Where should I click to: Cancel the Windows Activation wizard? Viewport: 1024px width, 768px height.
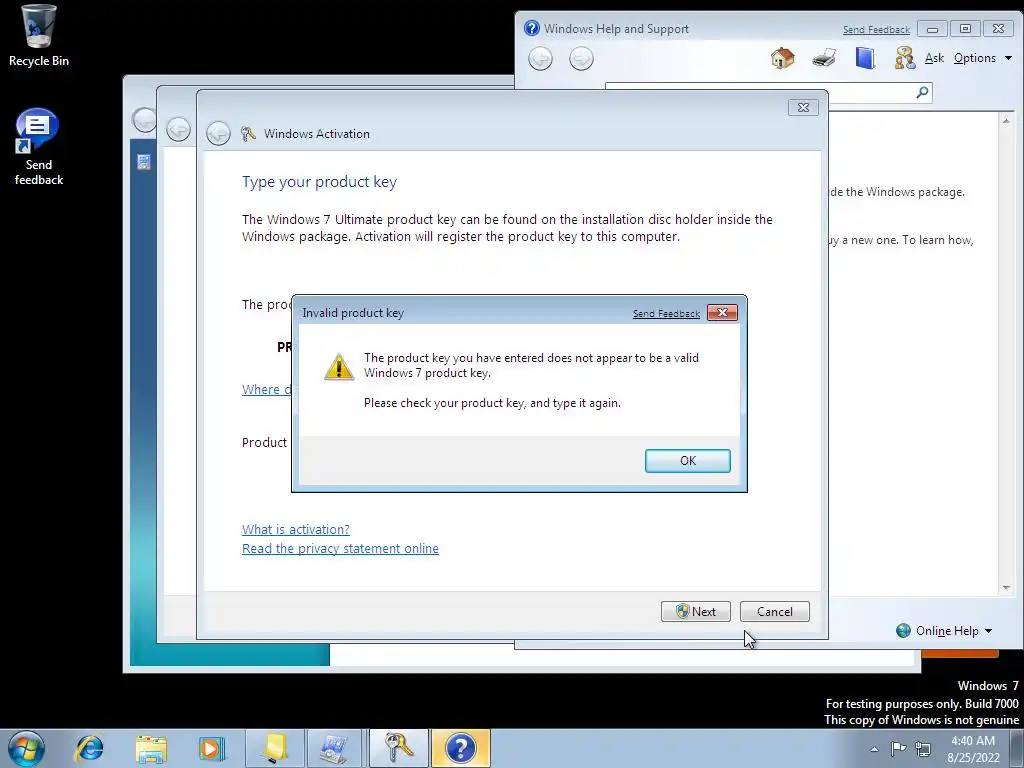[x=775, y=611]
